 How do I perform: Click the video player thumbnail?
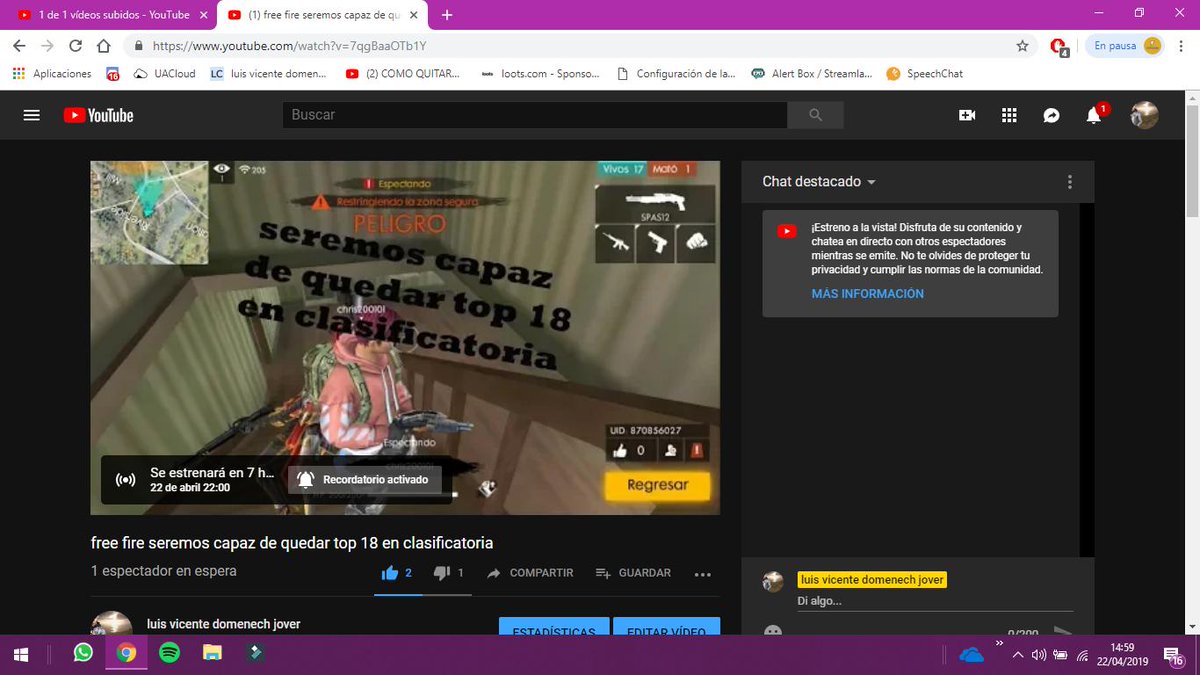(405, 338)
